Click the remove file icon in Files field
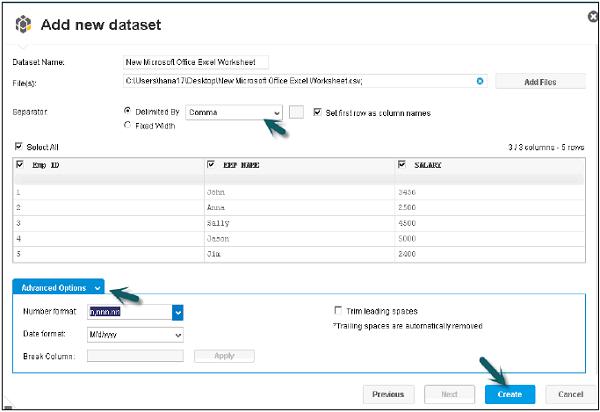This screenshot has height=412, width=600. tap(479, 81)
